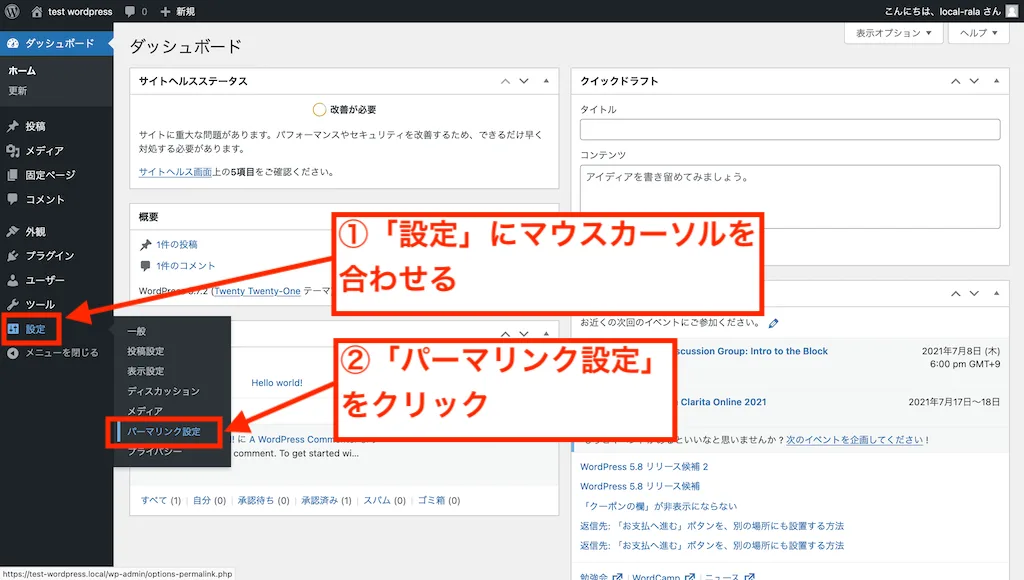Screen dimensions: 1024x580
Task: Click the 固定ページ pages icon in sidebar
Action: coord(12,175)
